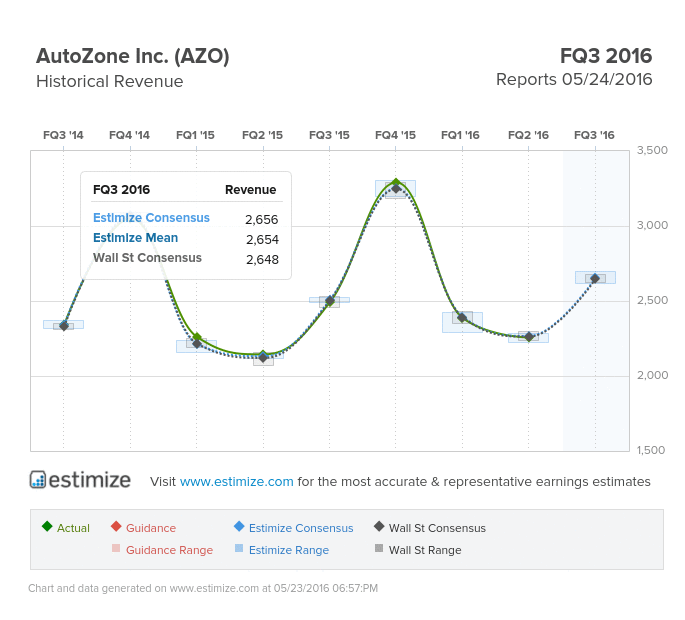Click the blue Estimize Consensus legend diamond
The height and width of the screenshot is (620, 685).
[239, 526]
